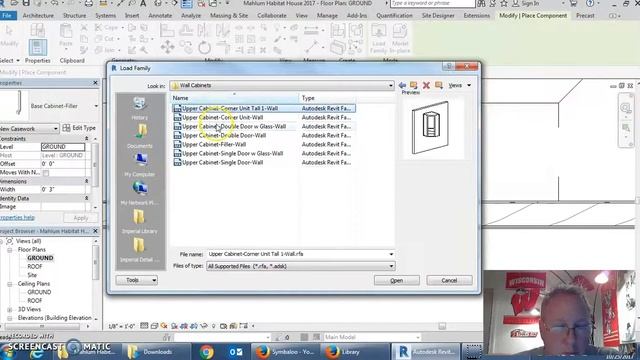Click the red Delete icon in dialog

(426, 85)
